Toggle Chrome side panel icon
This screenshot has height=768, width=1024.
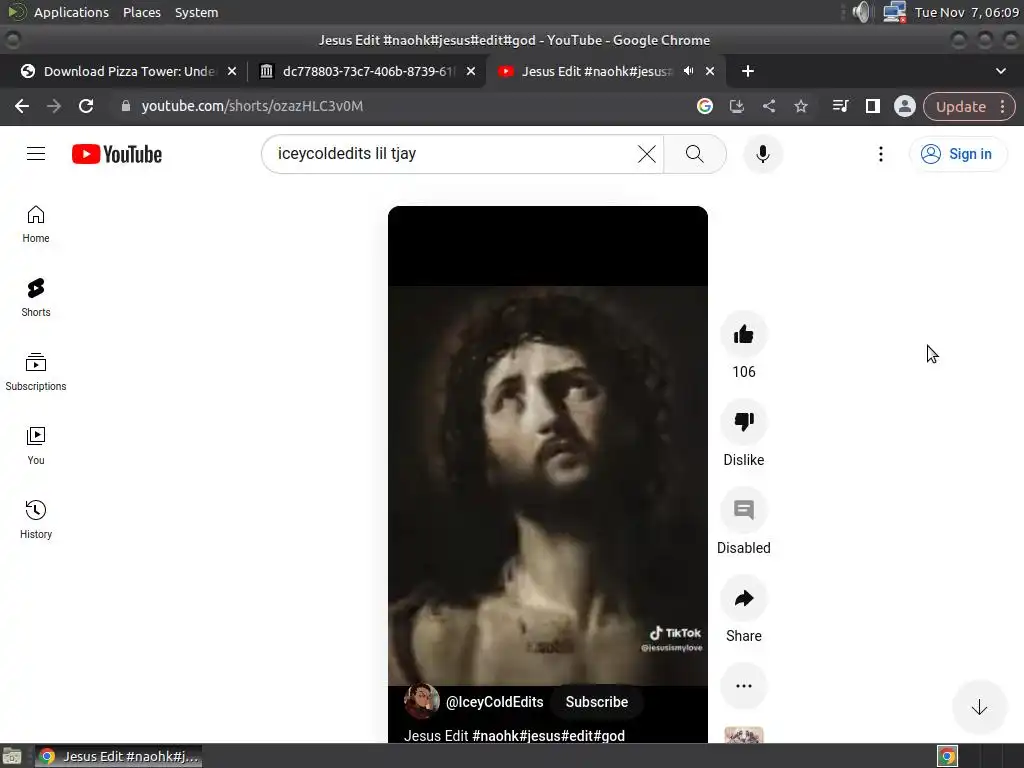point(872,106)
